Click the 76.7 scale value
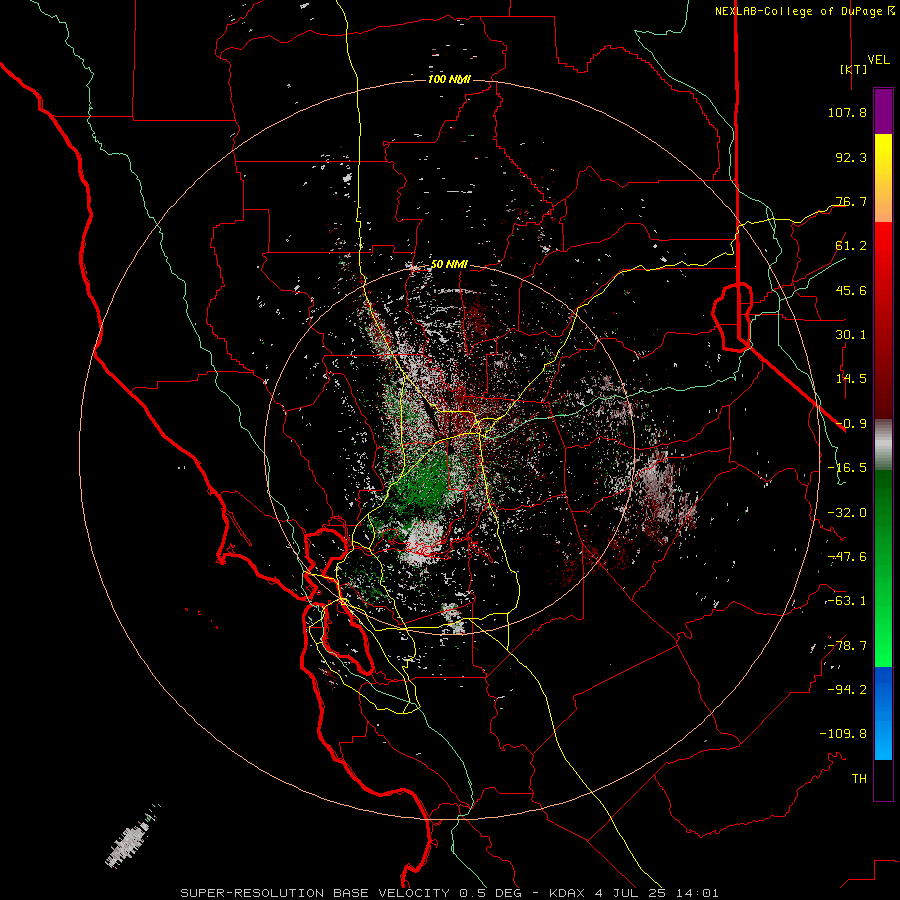Screen dimensions: 900x900 (x=851, y=201)
